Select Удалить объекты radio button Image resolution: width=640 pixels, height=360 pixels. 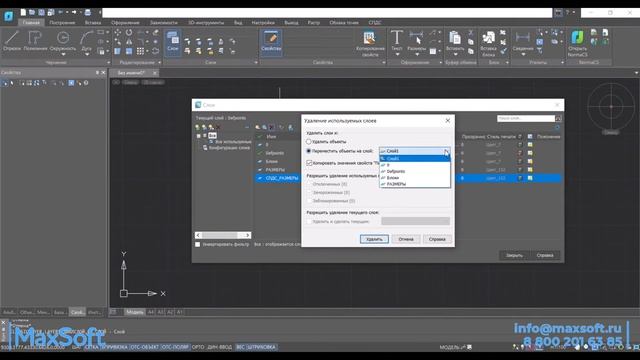(x=309, y=142)
